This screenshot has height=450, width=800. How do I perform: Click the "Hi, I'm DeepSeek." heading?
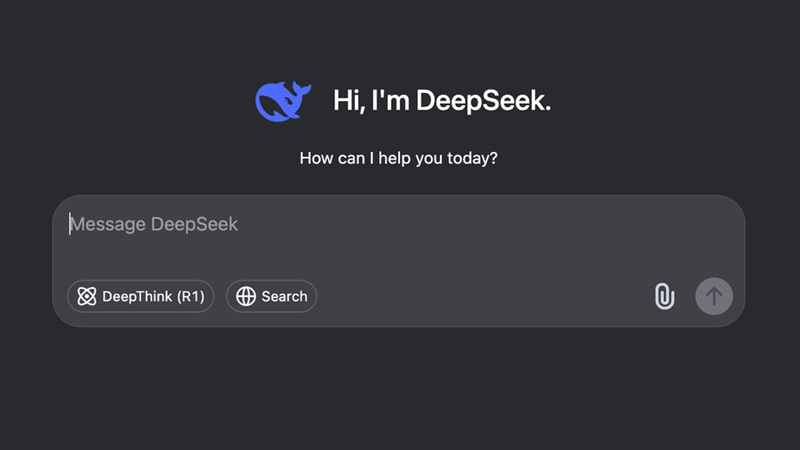point(442,101)
